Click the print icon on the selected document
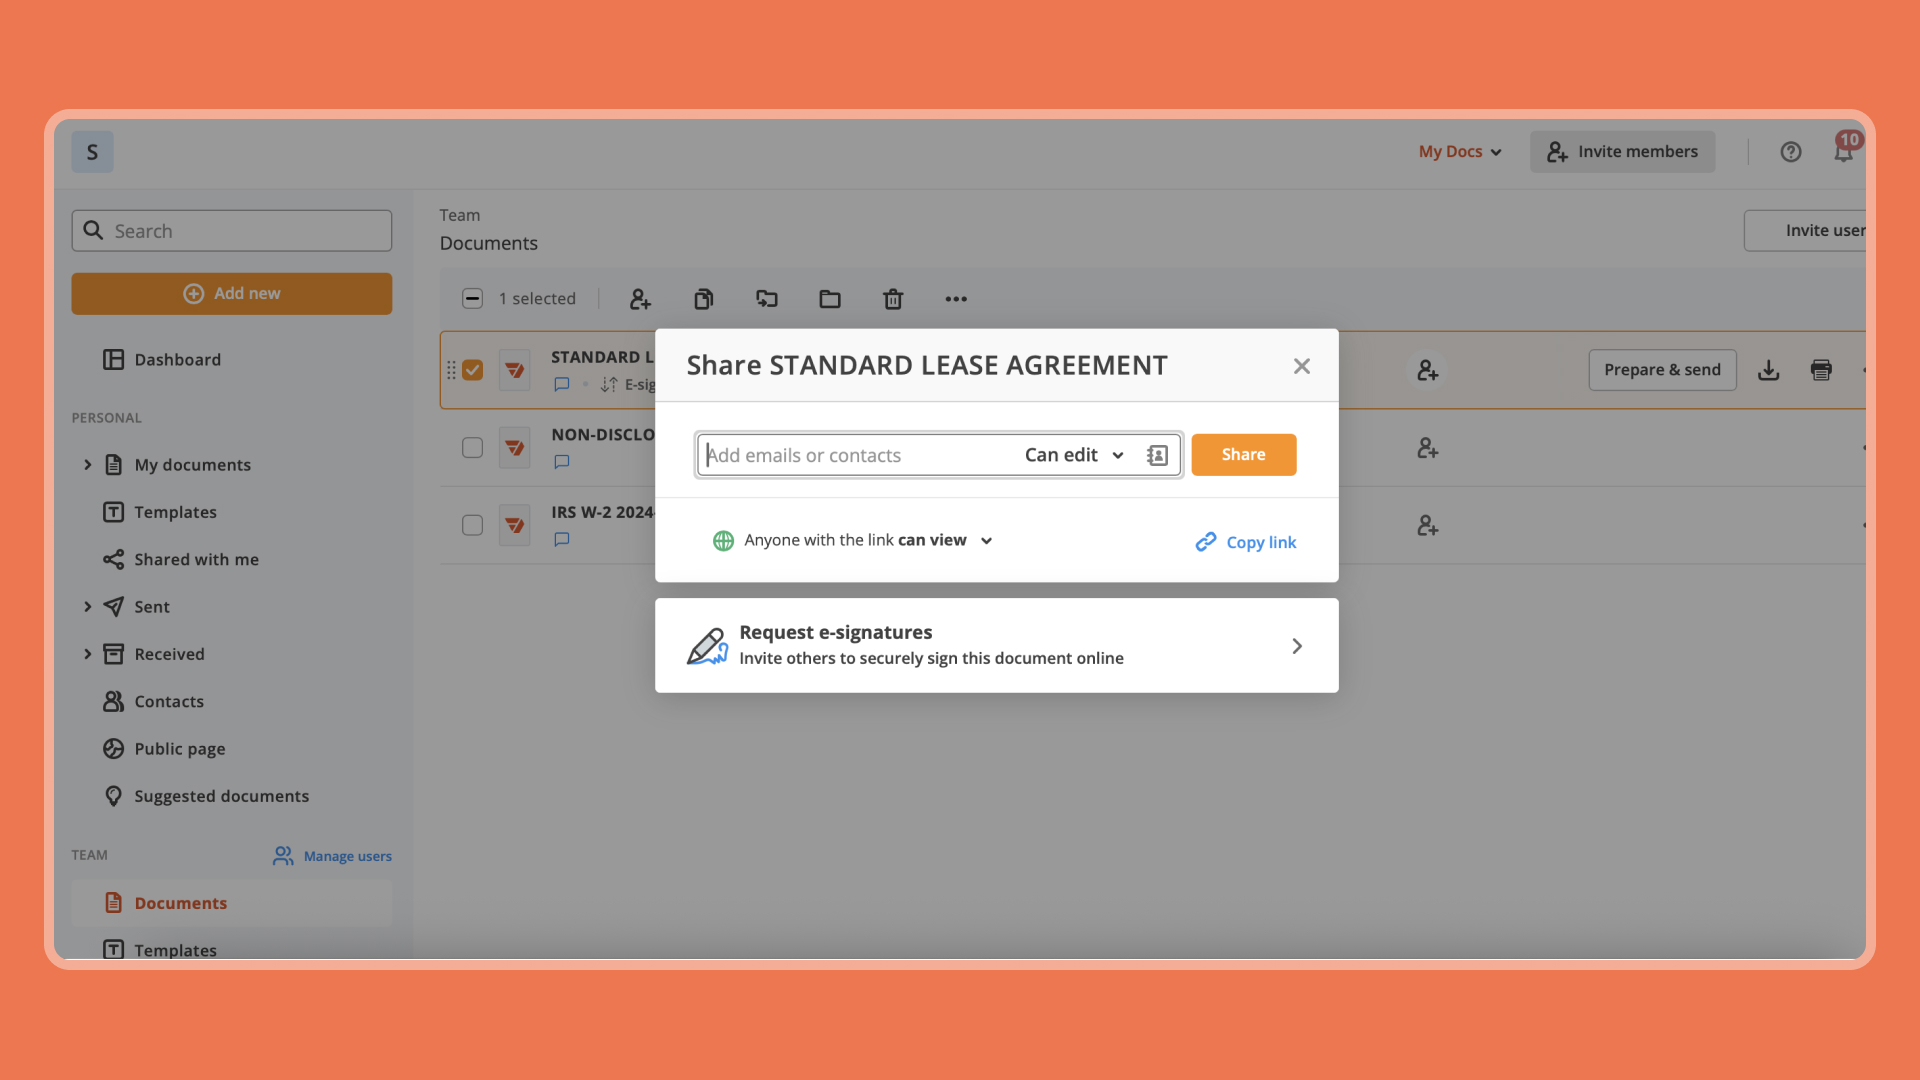 pyautogui.click(x=1821, y=370)
